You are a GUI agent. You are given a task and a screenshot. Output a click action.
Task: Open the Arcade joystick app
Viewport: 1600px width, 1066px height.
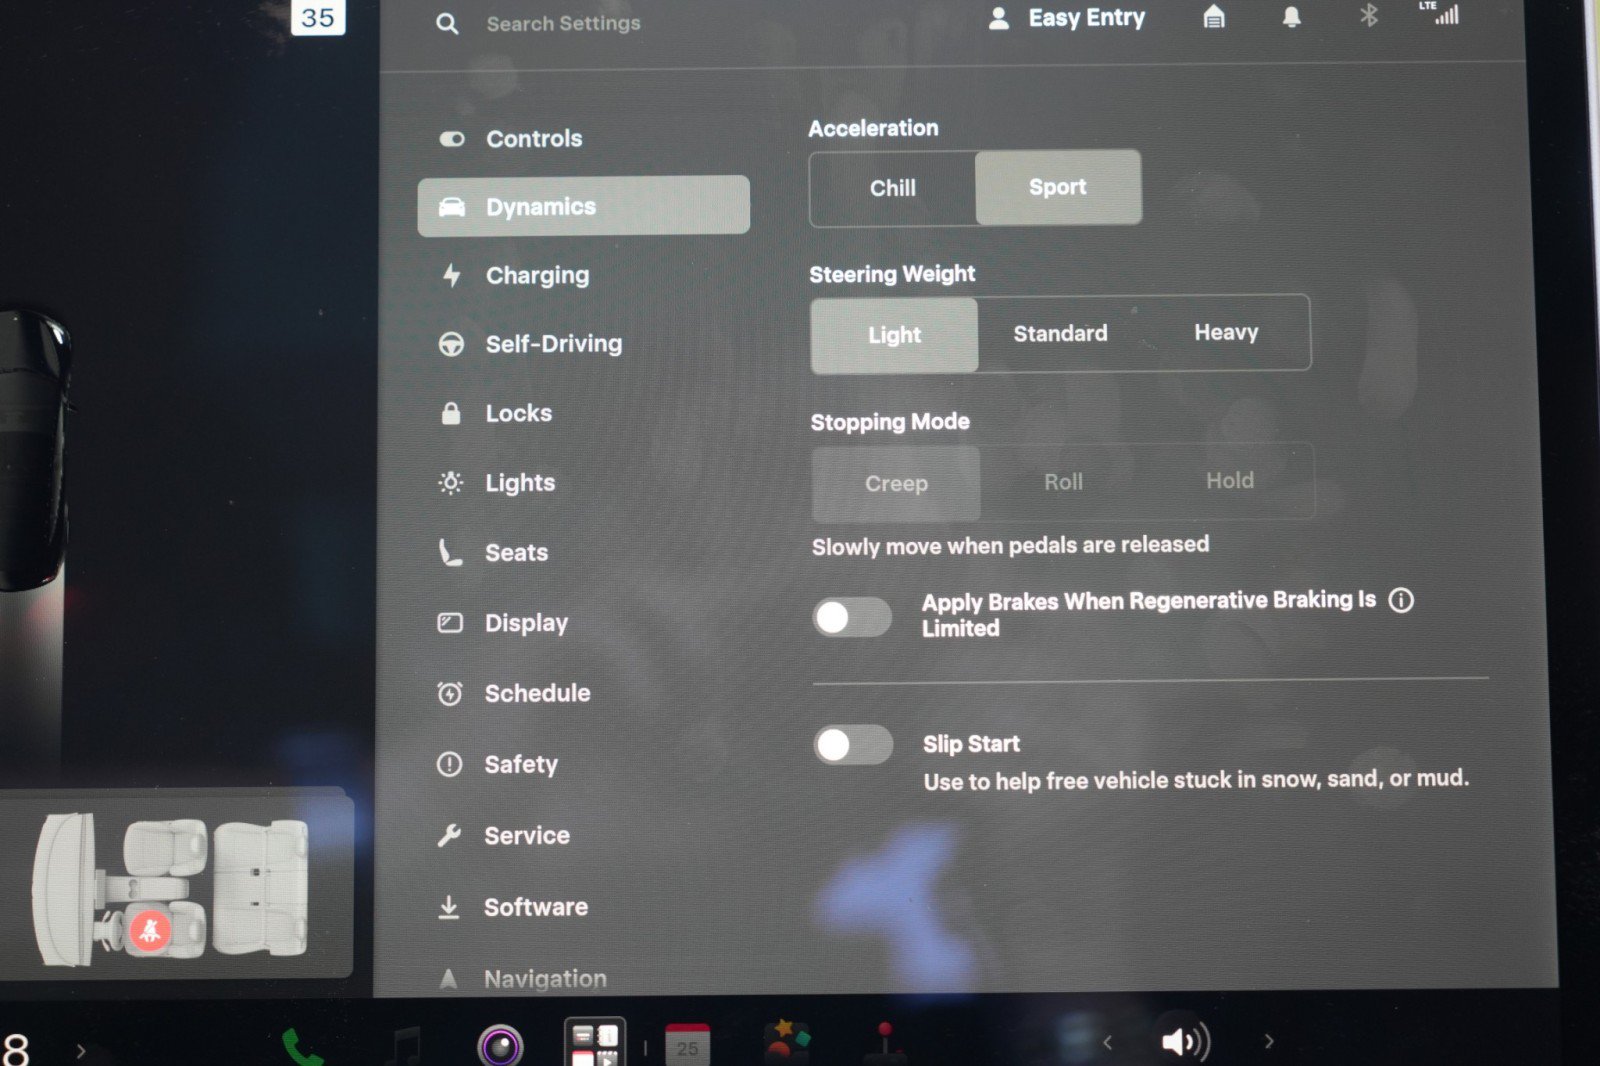884,1043
